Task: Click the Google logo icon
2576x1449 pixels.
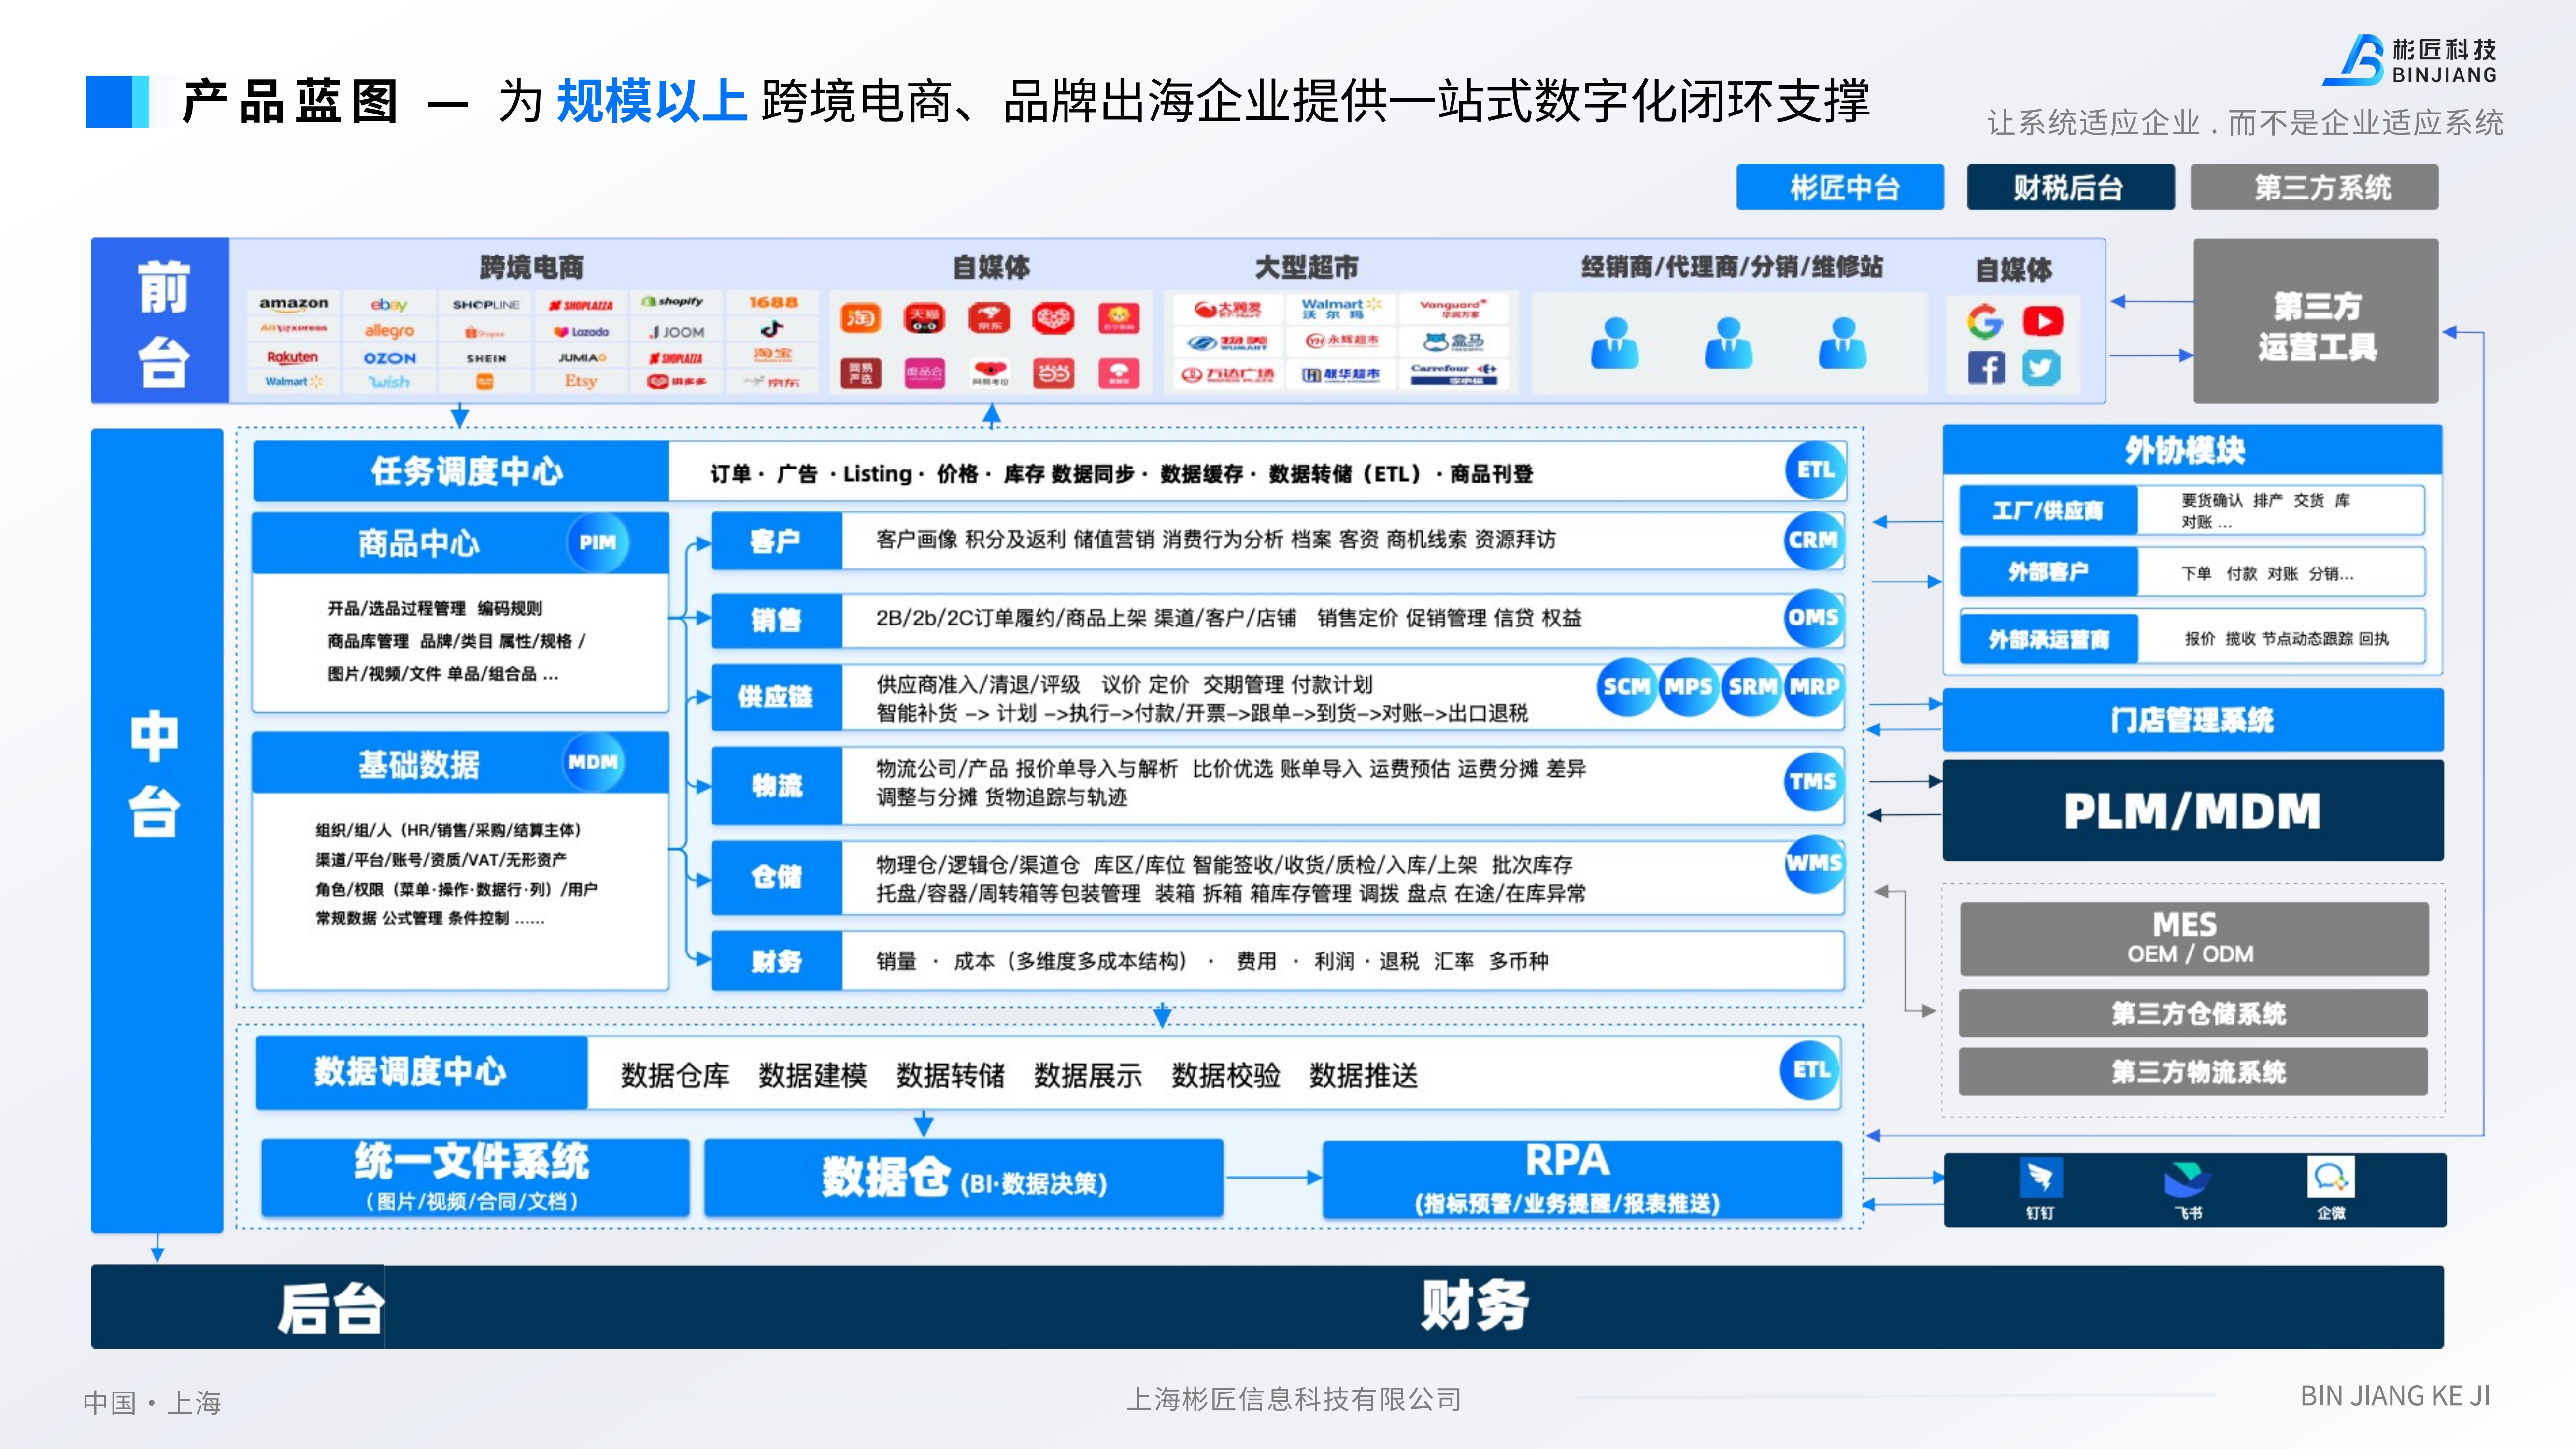Action: click(x=1984, y=321)
